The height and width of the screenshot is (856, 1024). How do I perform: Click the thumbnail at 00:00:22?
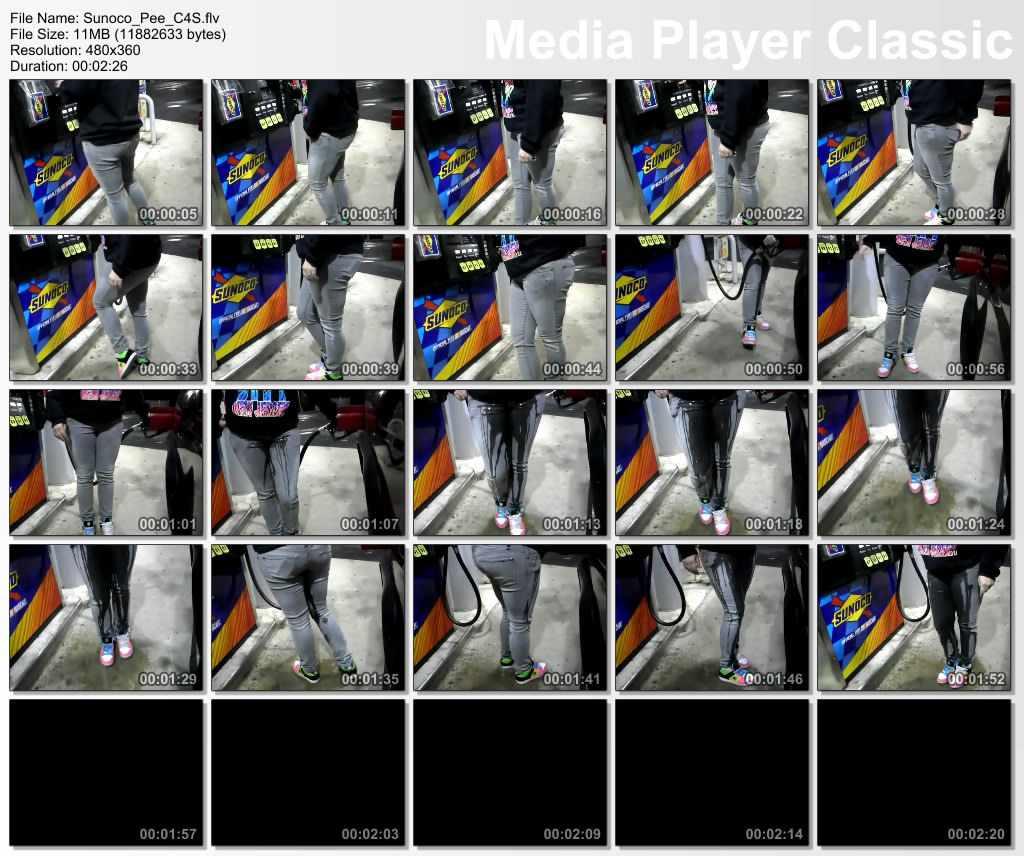(712, 152)
